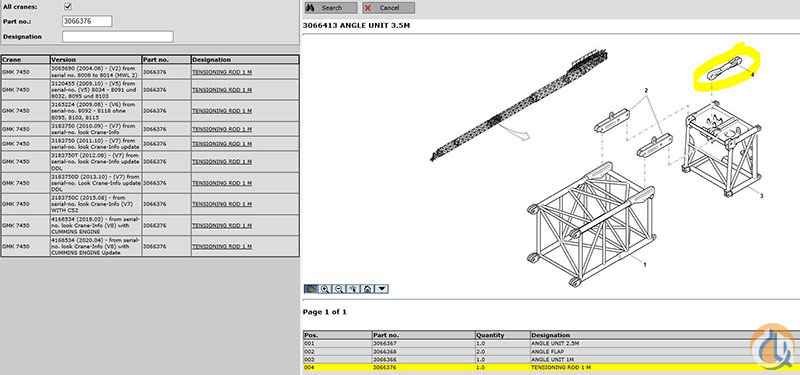The width and height of the screenshot is (800, 375).
Task: Zoom in on the parts diagram
Action: coord(324,289)
